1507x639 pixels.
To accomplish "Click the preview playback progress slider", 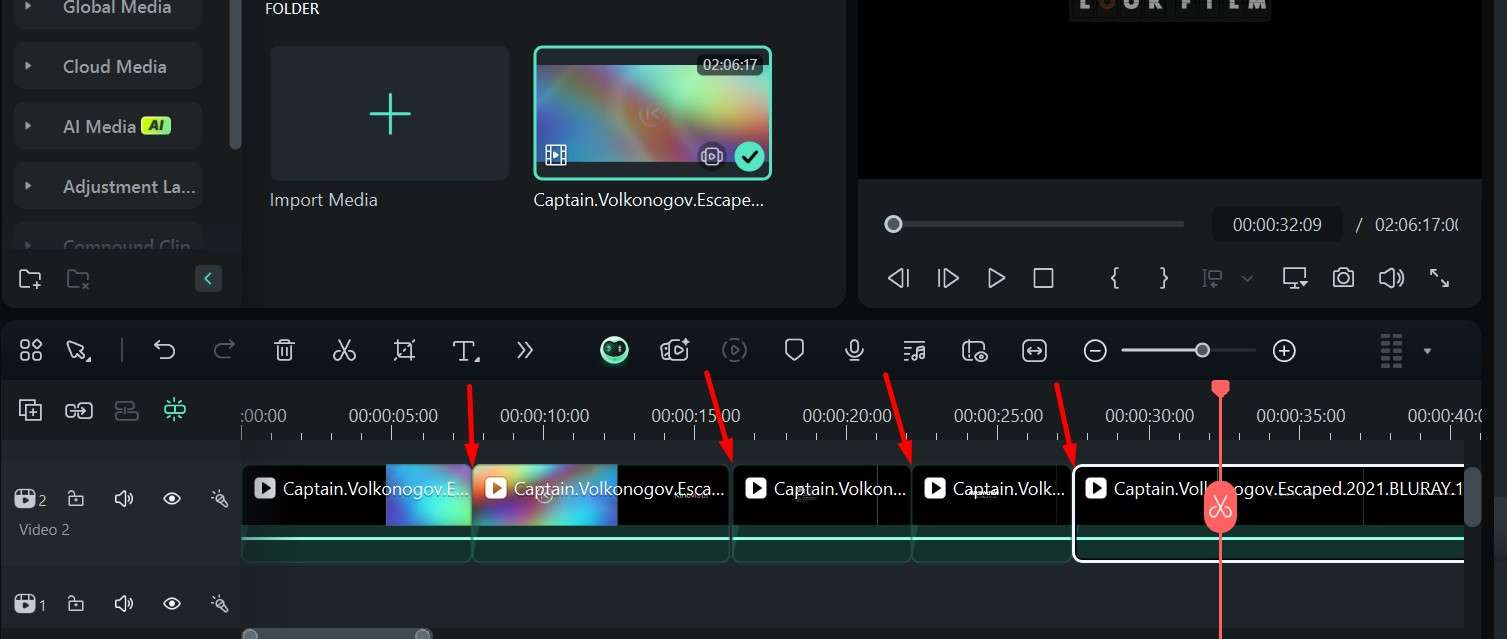I will click(1034, 224).
